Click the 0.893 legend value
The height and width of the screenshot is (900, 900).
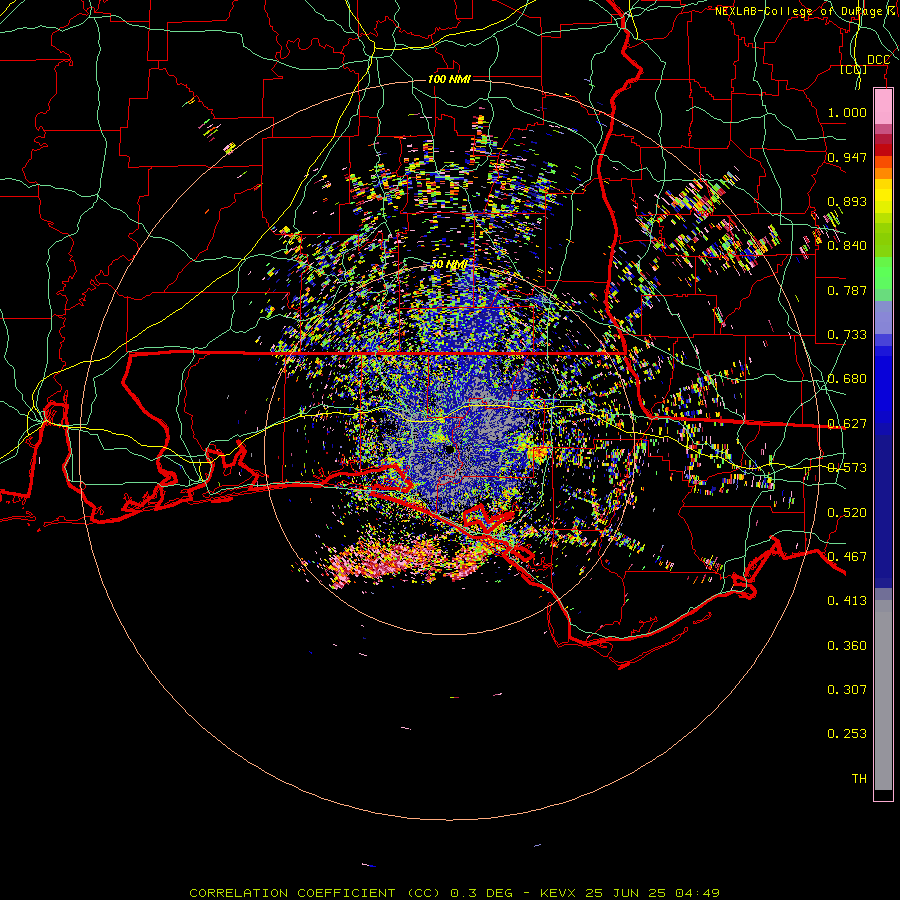tap(847, 201)
